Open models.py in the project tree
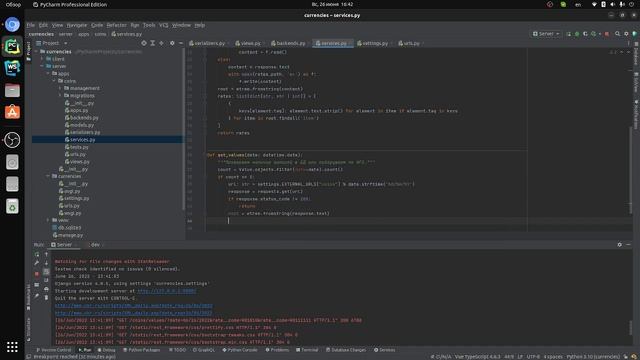This screenshot has height=360, width=640. 79,125
